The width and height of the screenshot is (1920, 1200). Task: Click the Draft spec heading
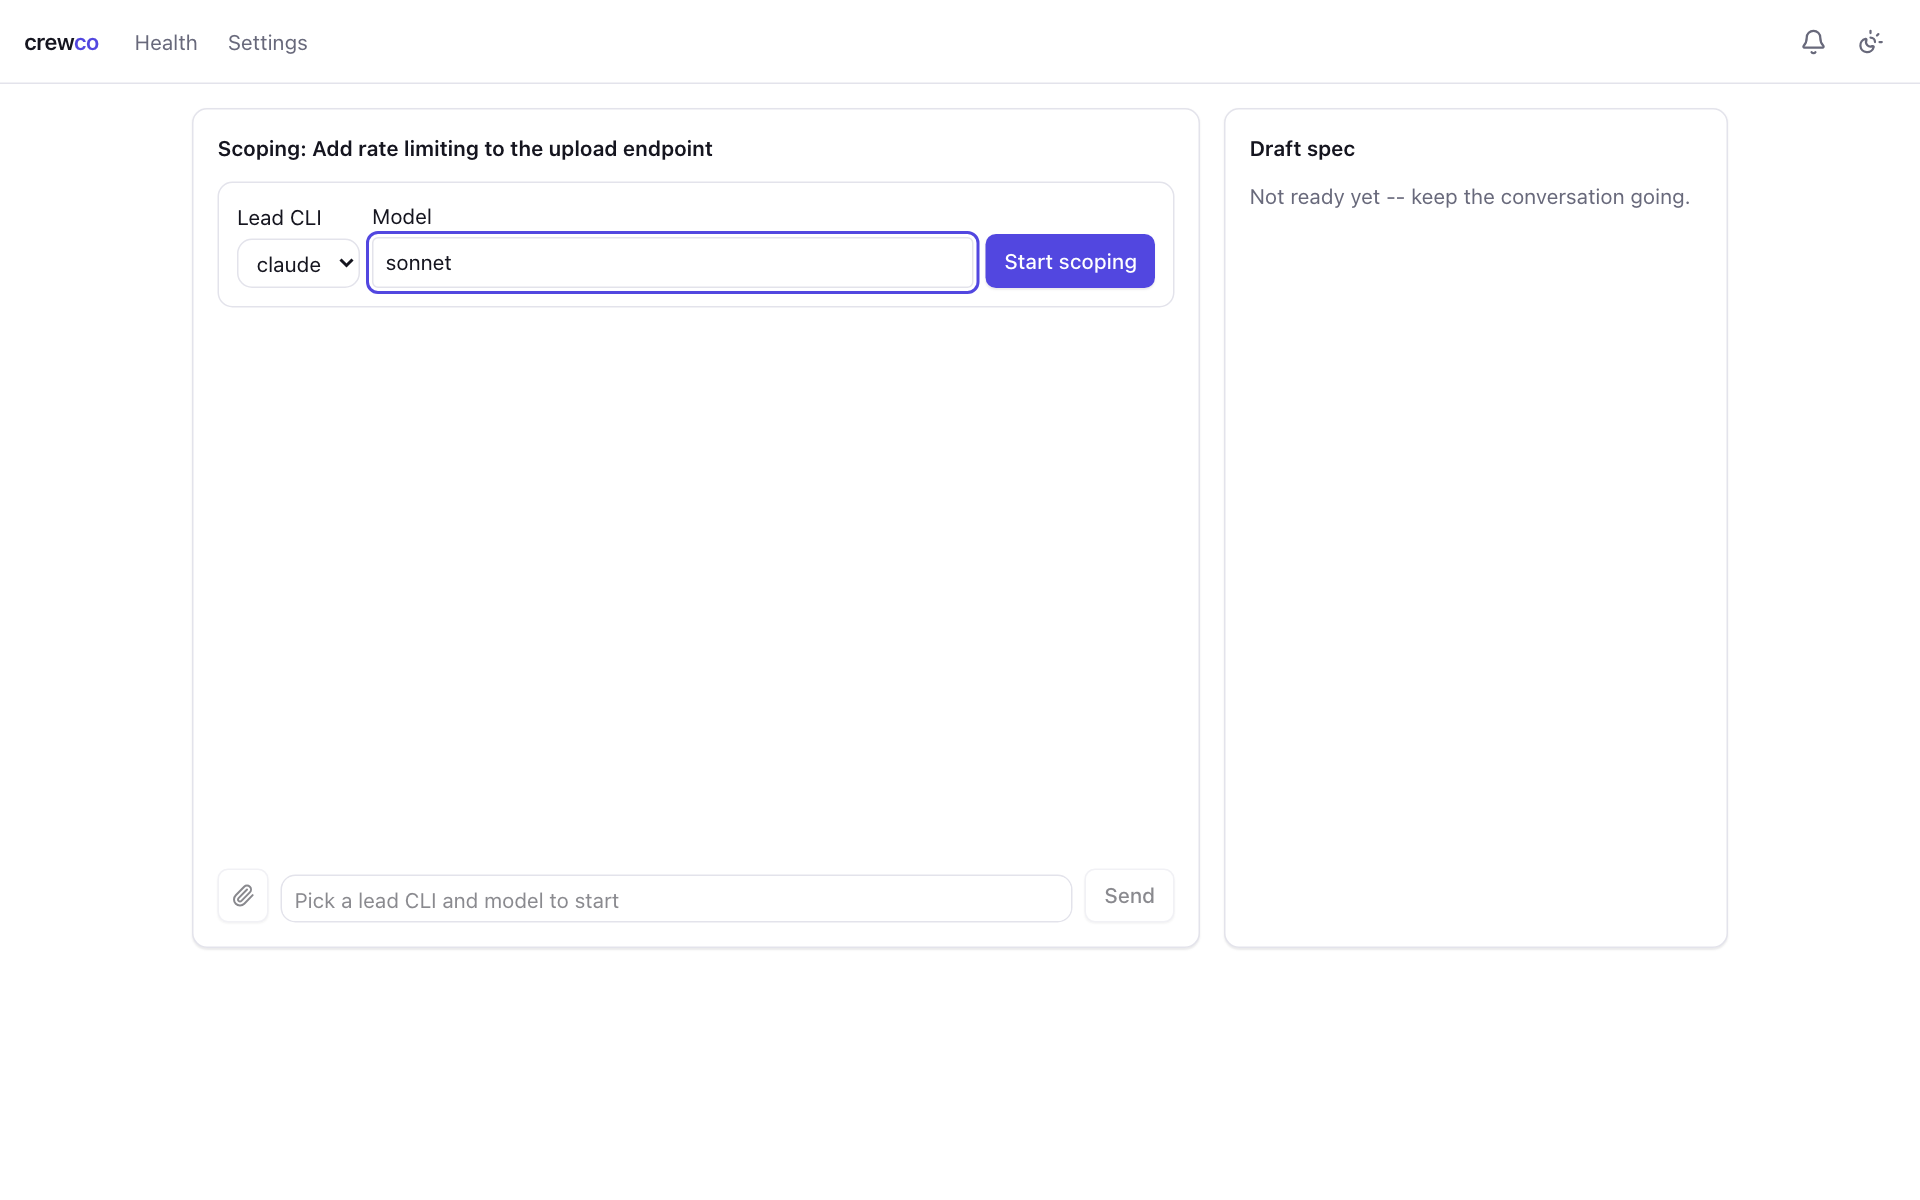point(1302,149)
